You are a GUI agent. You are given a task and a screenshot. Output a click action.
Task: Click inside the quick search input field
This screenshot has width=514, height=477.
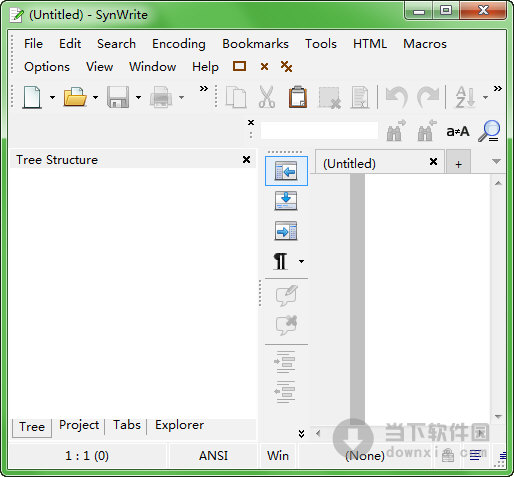319,130
